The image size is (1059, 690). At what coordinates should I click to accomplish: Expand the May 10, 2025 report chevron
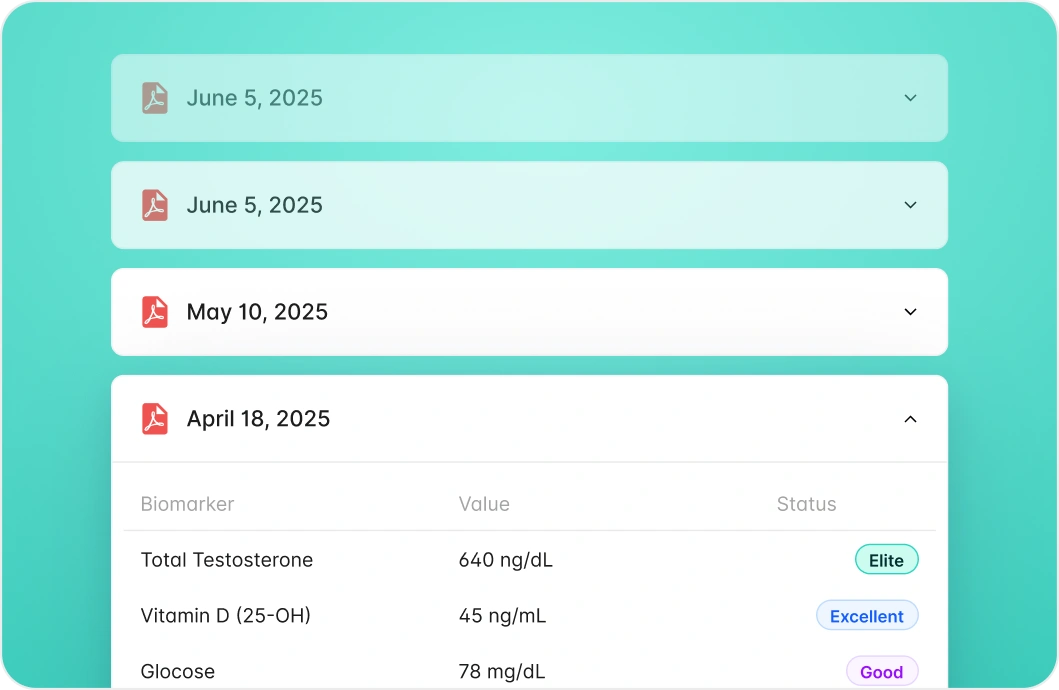(910, 312)
